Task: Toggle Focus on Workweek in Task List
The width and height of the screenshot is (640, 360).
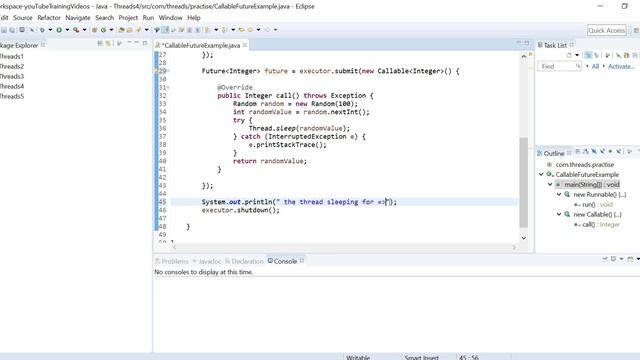Action: tap(607, 55)
